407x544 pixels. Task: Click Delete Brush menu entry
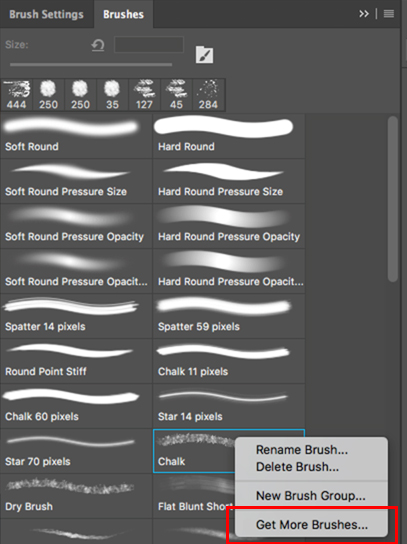click(x=297, y=467)
